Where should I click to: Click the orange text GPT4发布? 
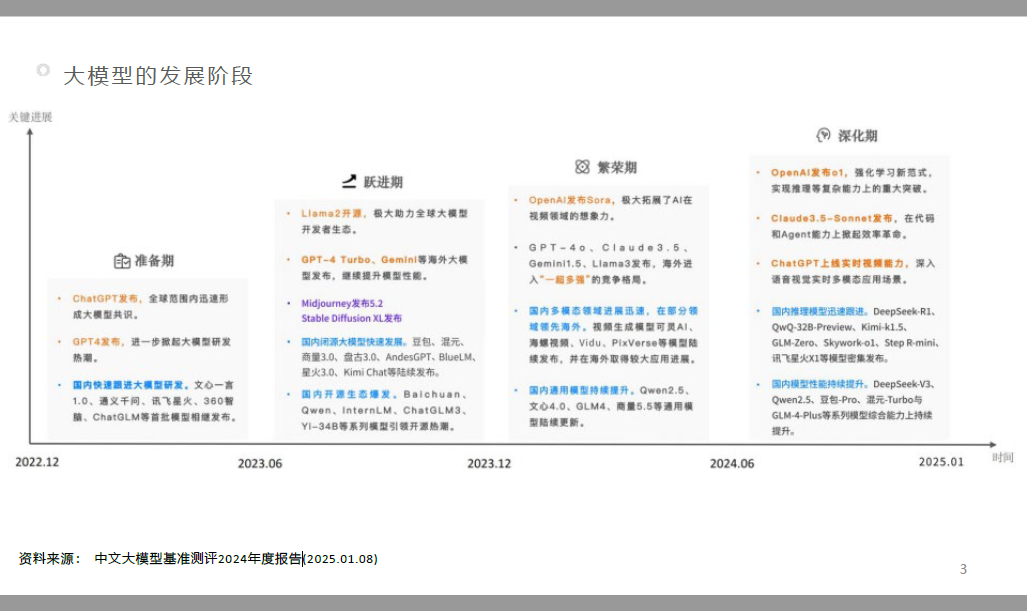point(98,342)
